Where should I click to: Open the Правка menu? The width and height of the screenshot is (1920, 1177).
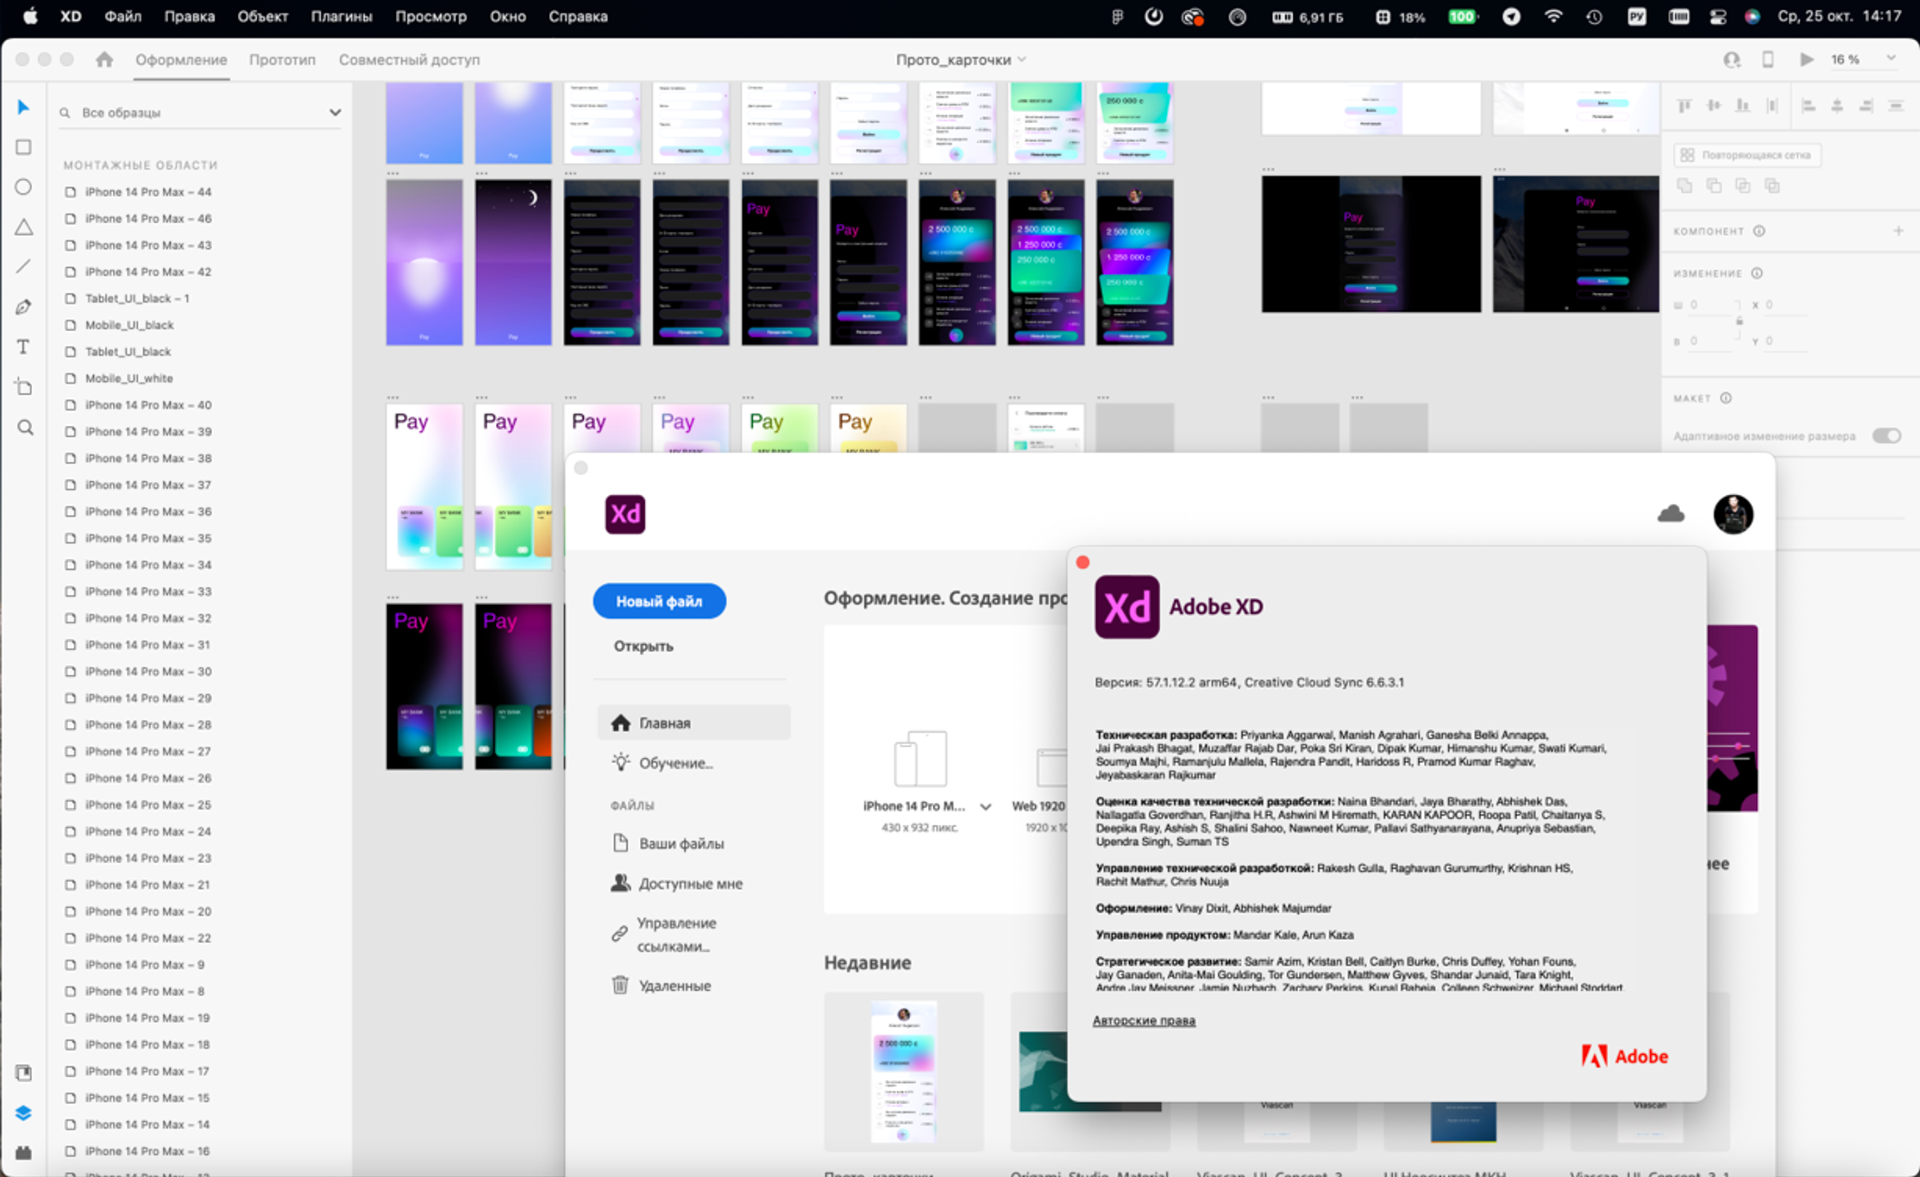pos(189,16)
